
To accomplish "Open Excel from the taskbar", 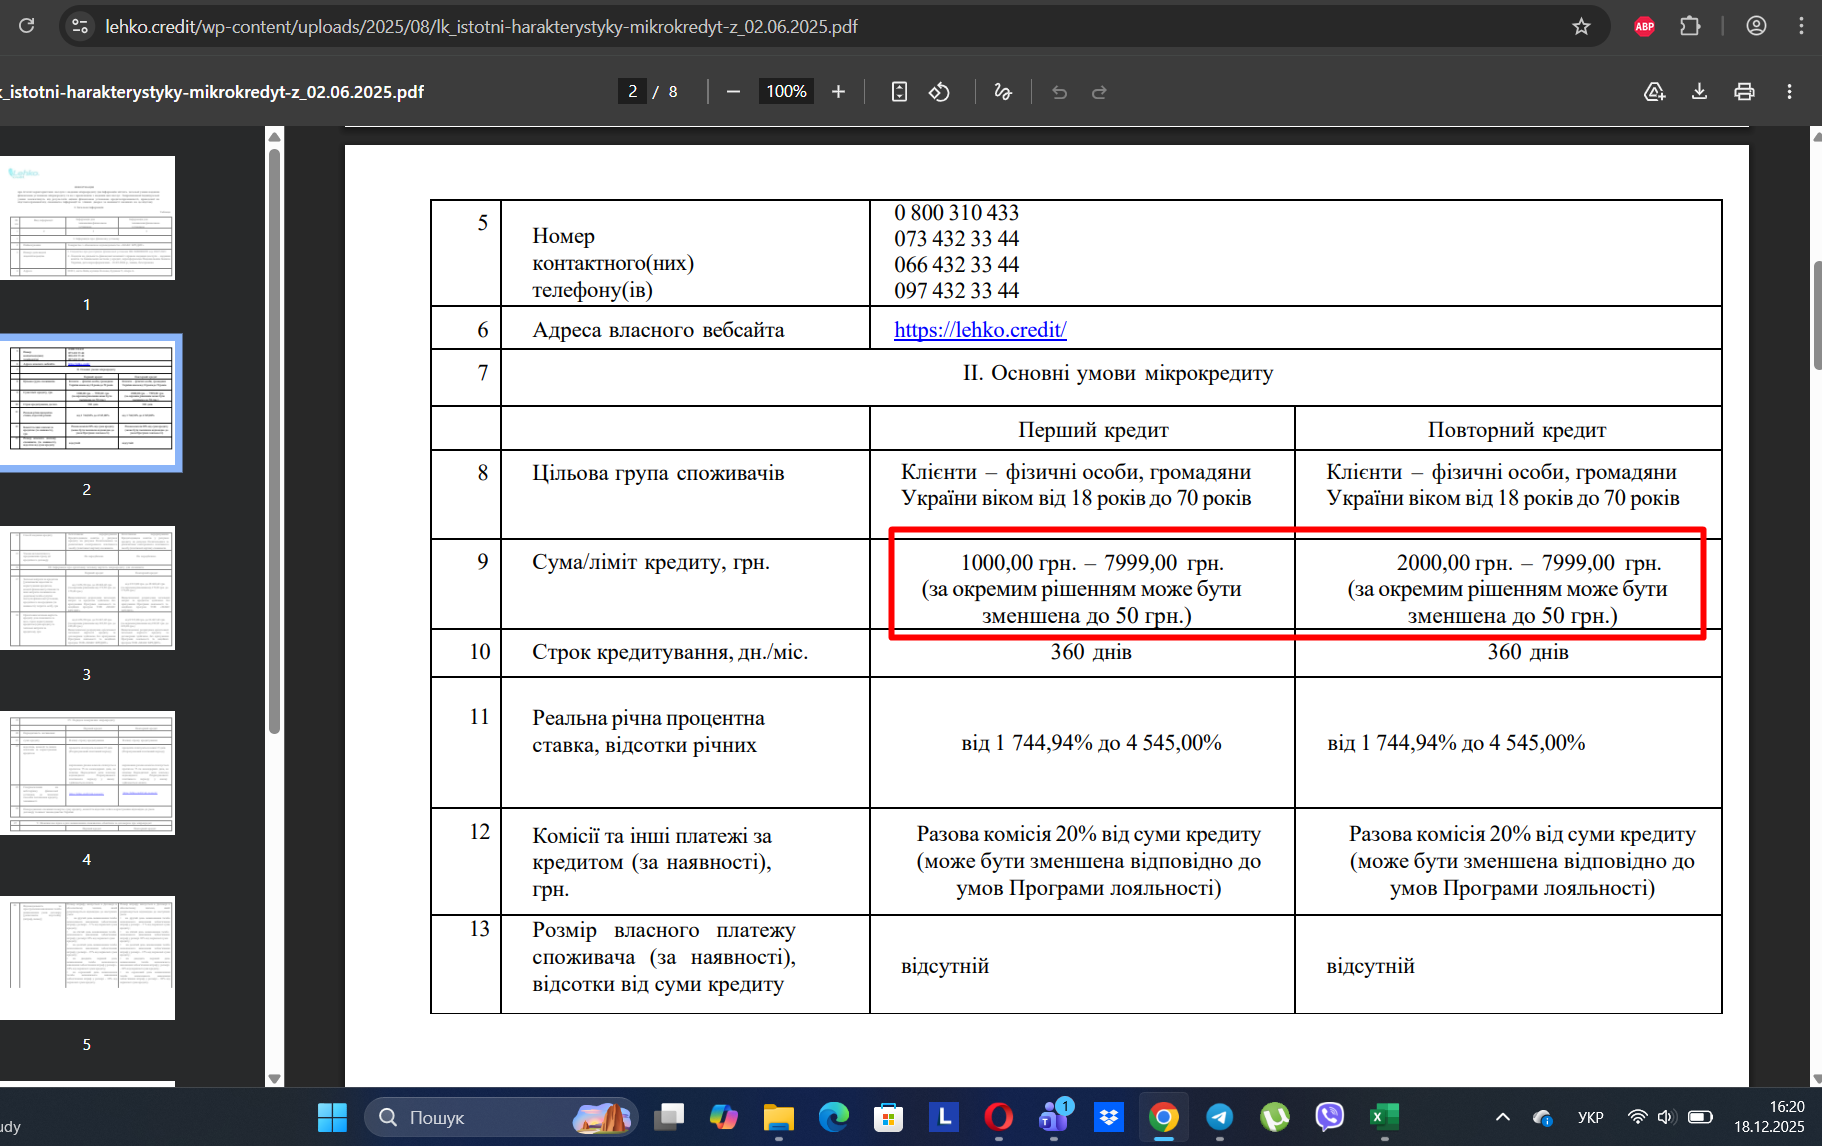I will click(x=1384, y=1117).
